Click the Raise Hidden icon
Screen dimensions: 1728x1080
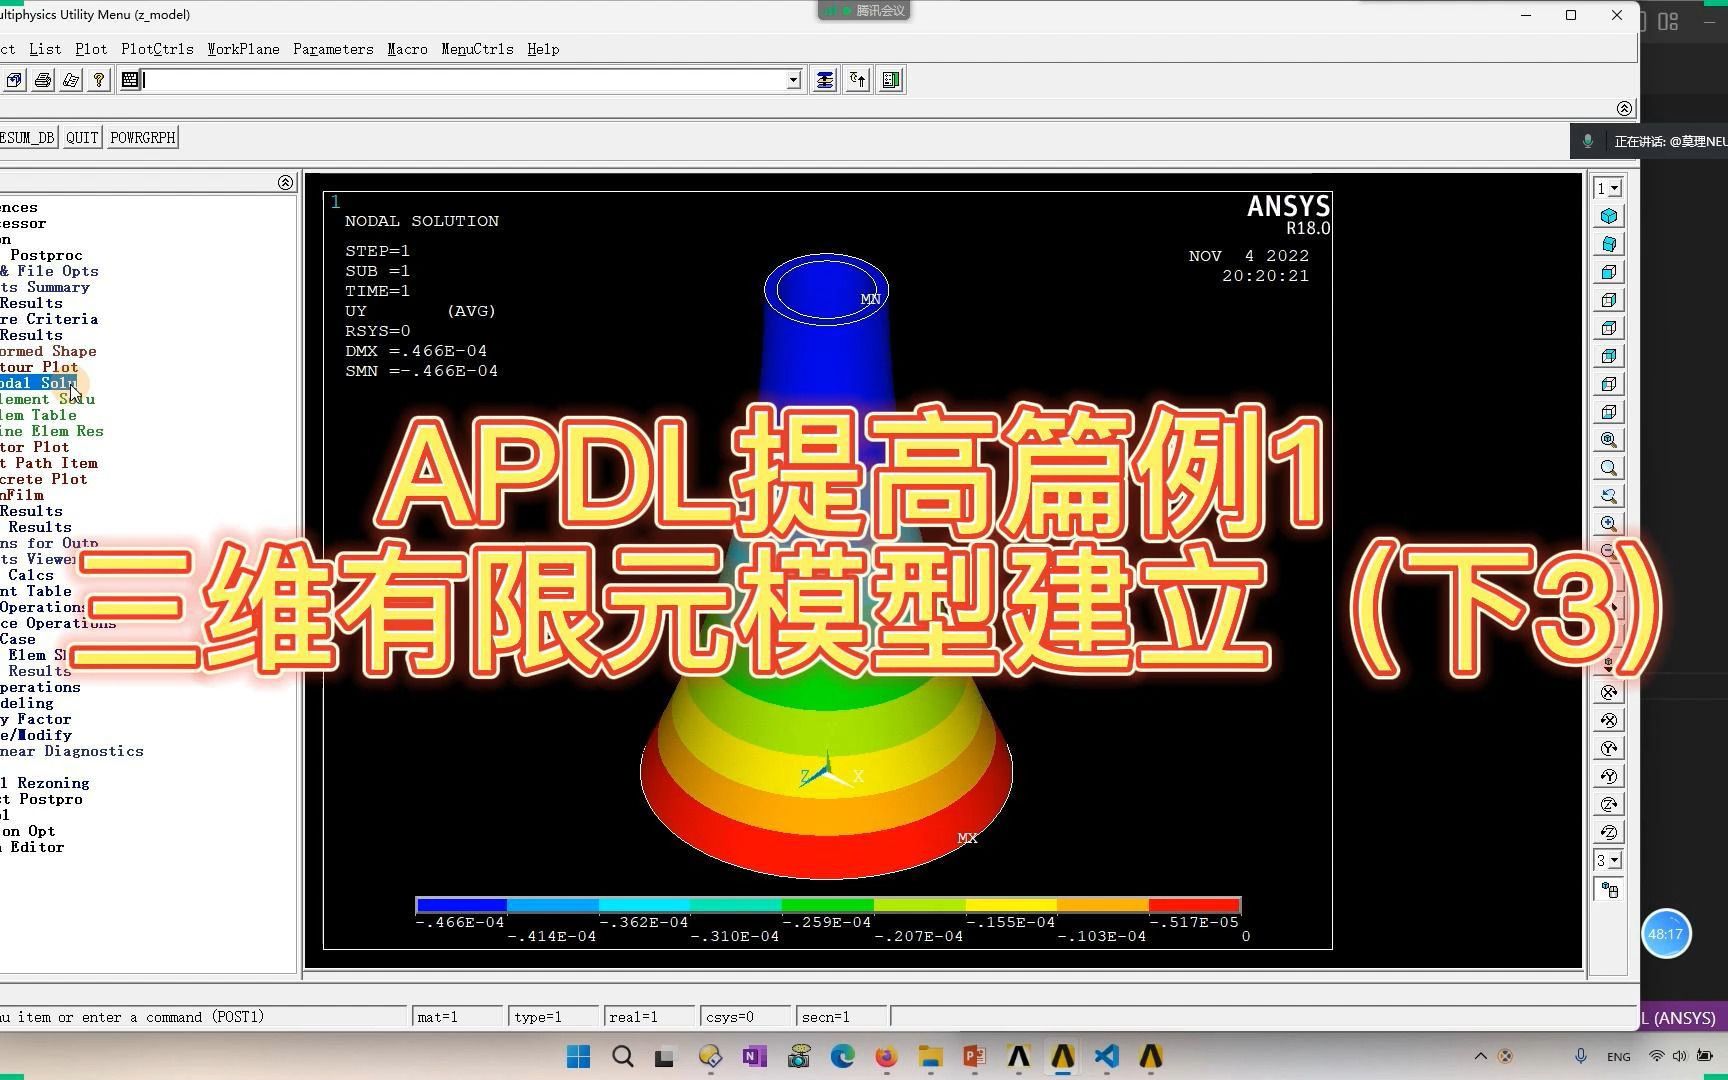click(x=824, y=80)
